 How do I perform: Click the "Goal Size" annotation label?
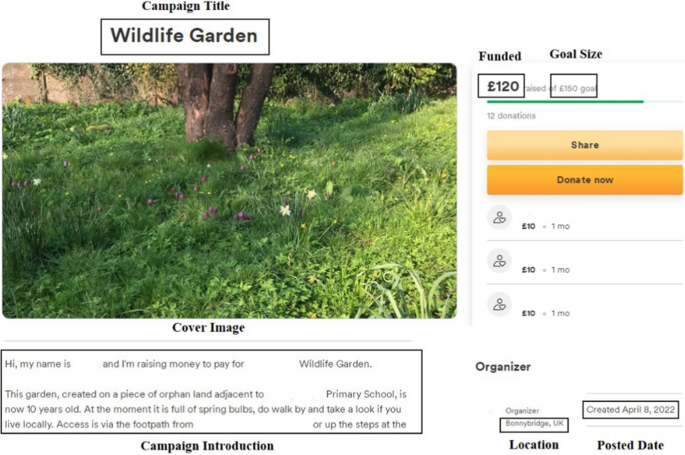576,54
